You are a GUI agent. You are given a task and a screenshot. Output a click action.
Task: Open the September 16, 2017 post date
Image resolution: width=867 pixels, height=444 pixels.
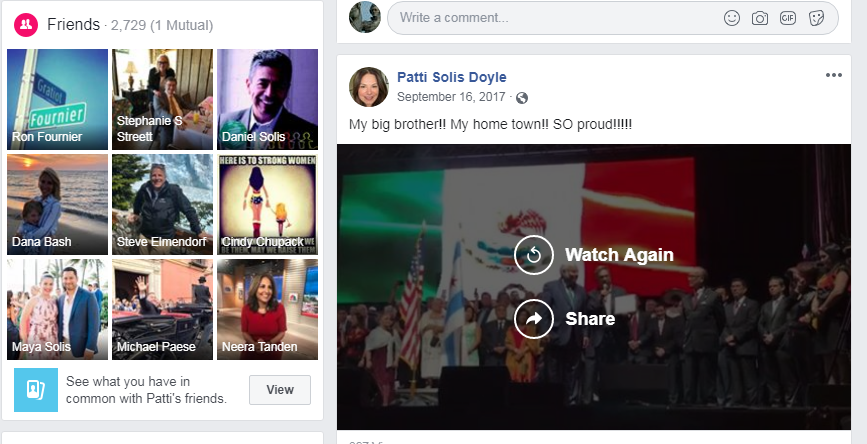tap(451, 97)
